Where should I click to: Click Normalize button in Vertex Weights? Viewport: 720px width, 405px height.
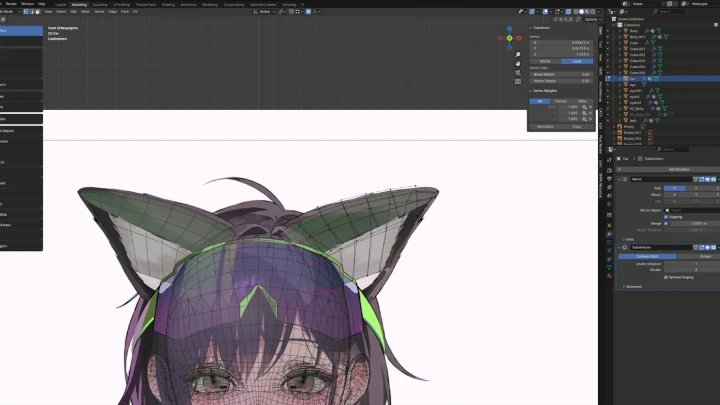[x=545, y=127]
